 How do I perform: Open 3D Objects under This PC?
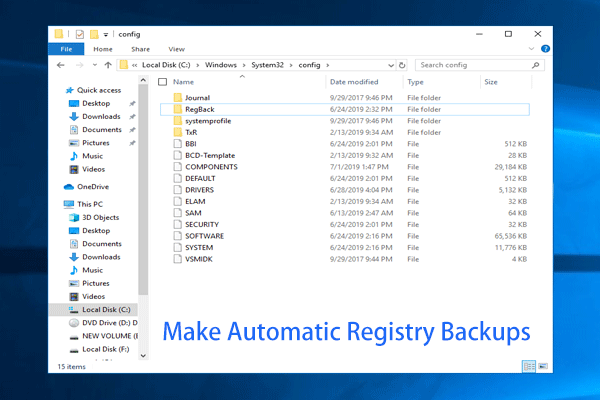(x=101, y=217)
